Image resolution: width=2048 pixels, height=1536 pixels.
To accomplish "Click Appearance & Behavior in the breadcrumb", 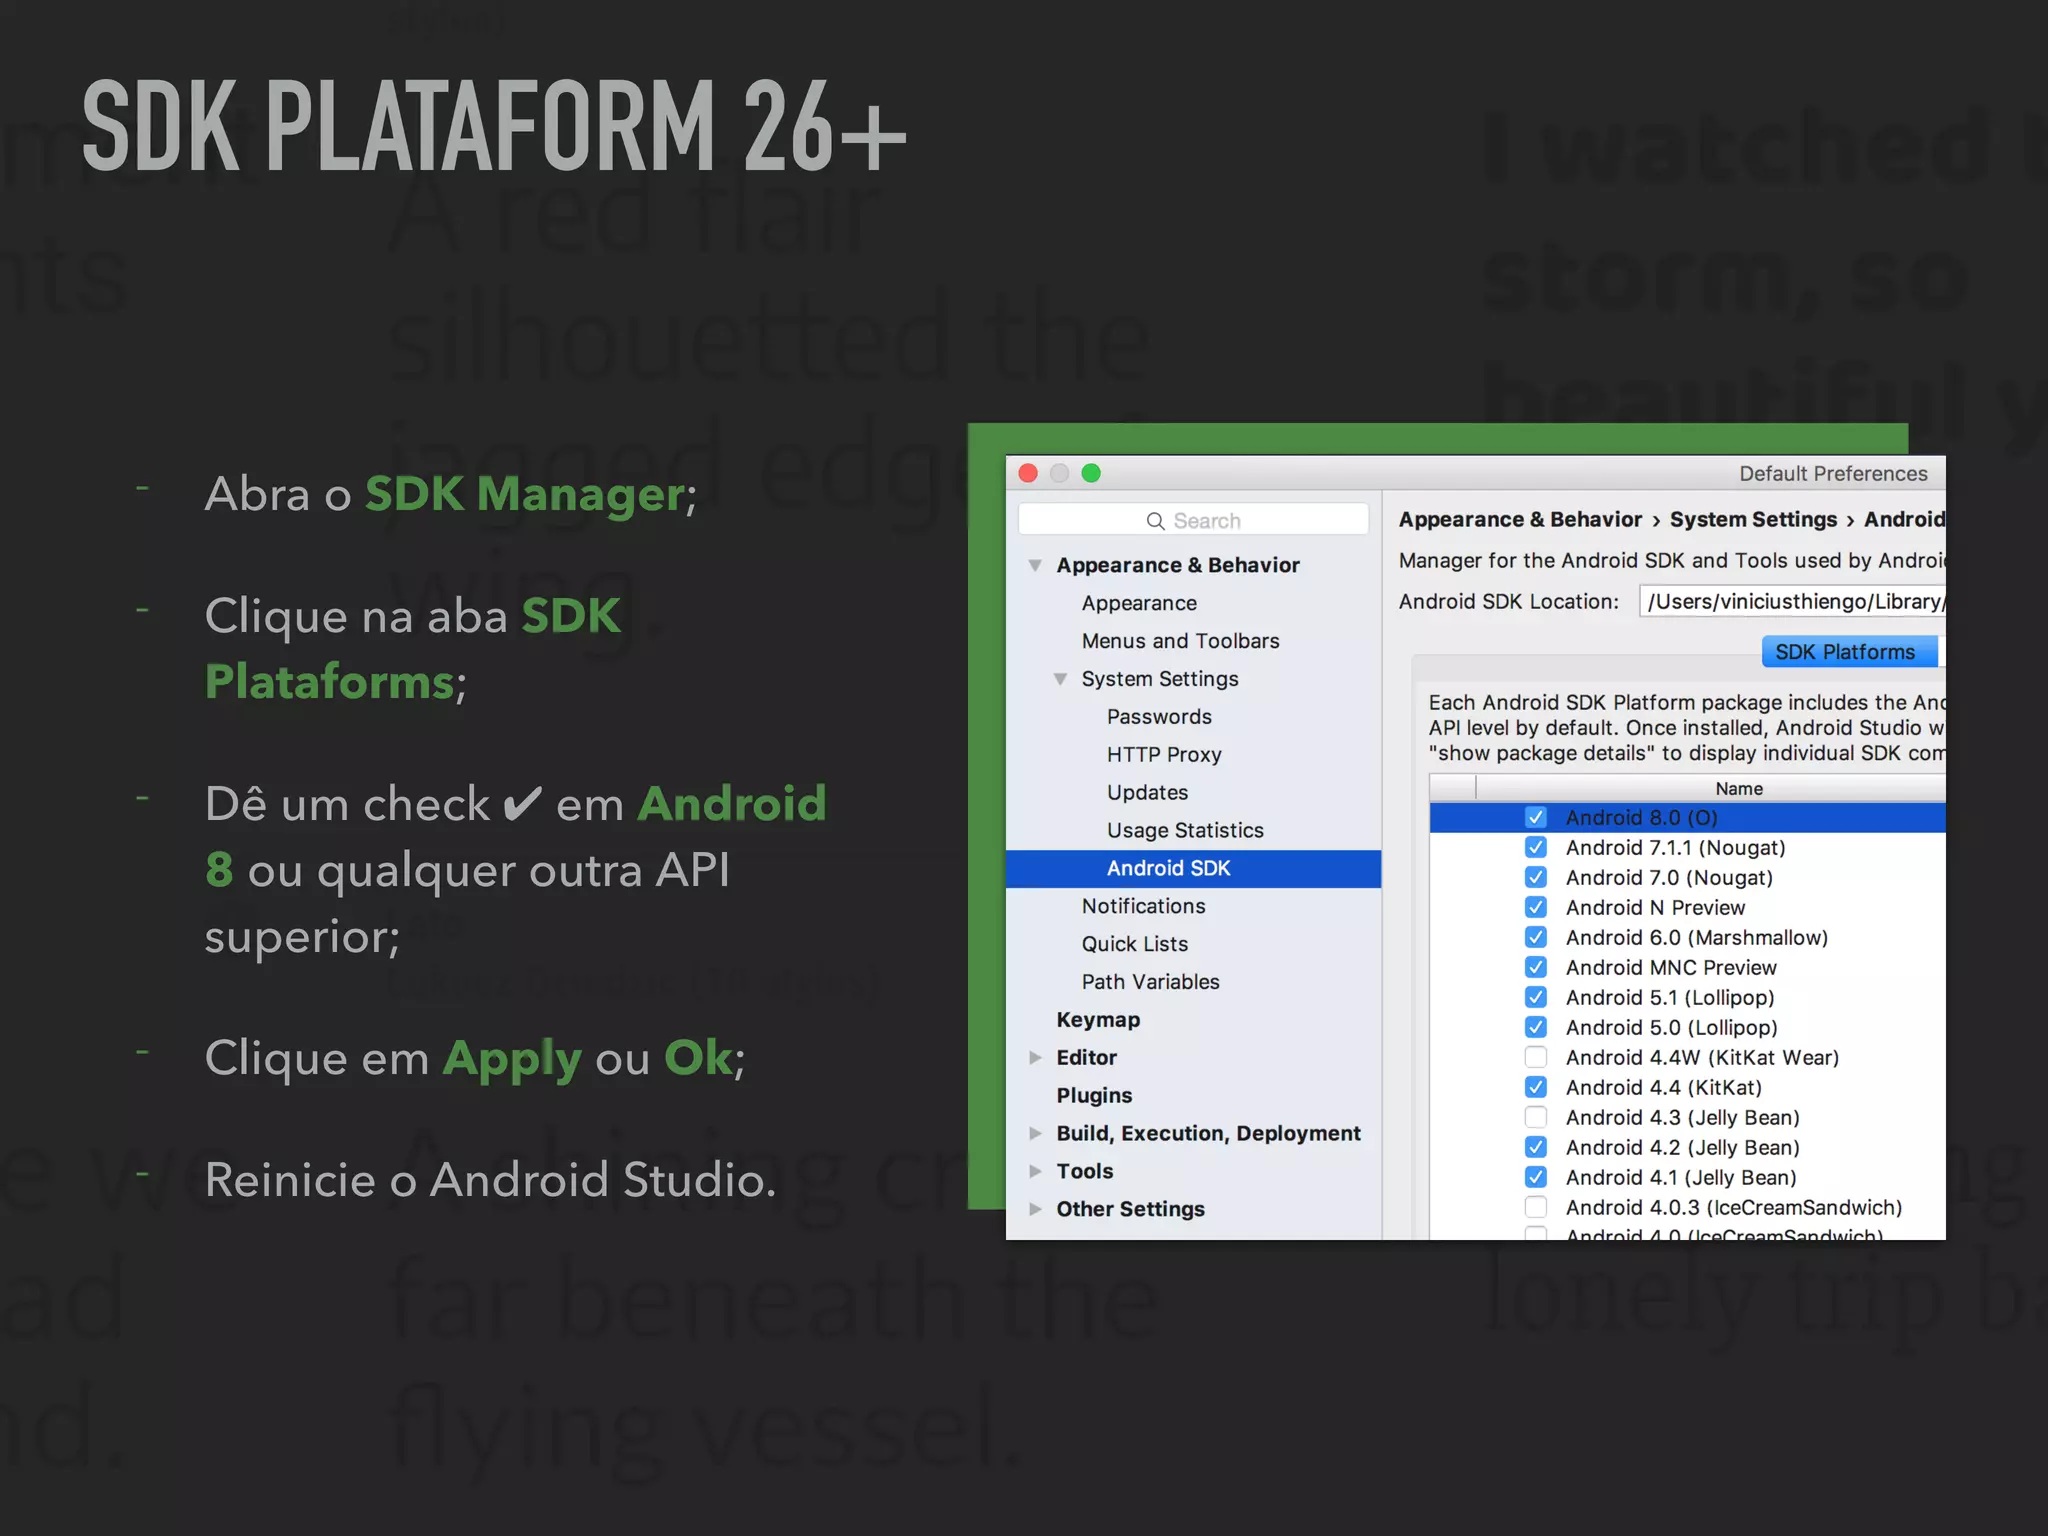I will [x=1520, y=520].
